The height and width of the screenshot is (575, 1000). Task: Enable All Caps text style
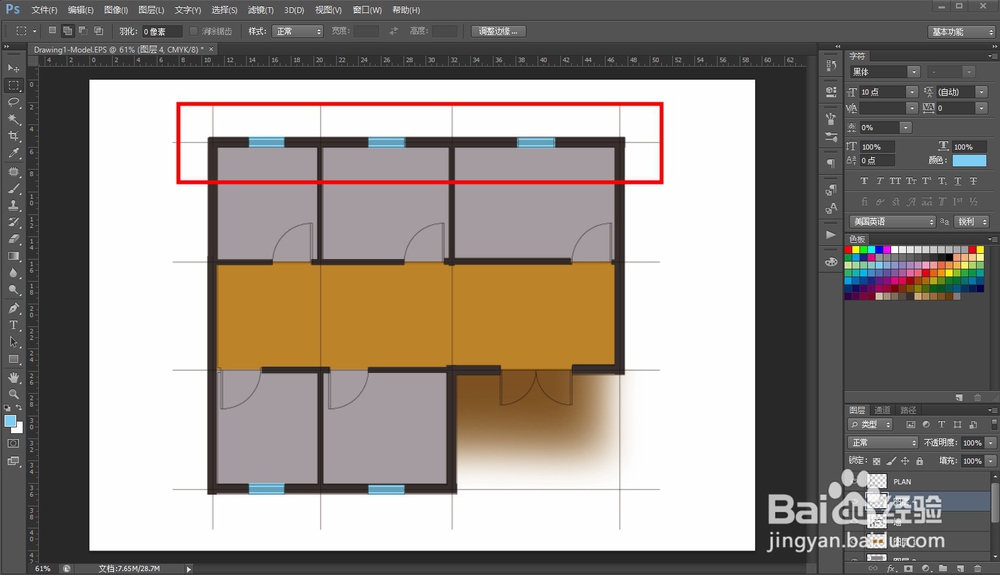click(895, 181)
